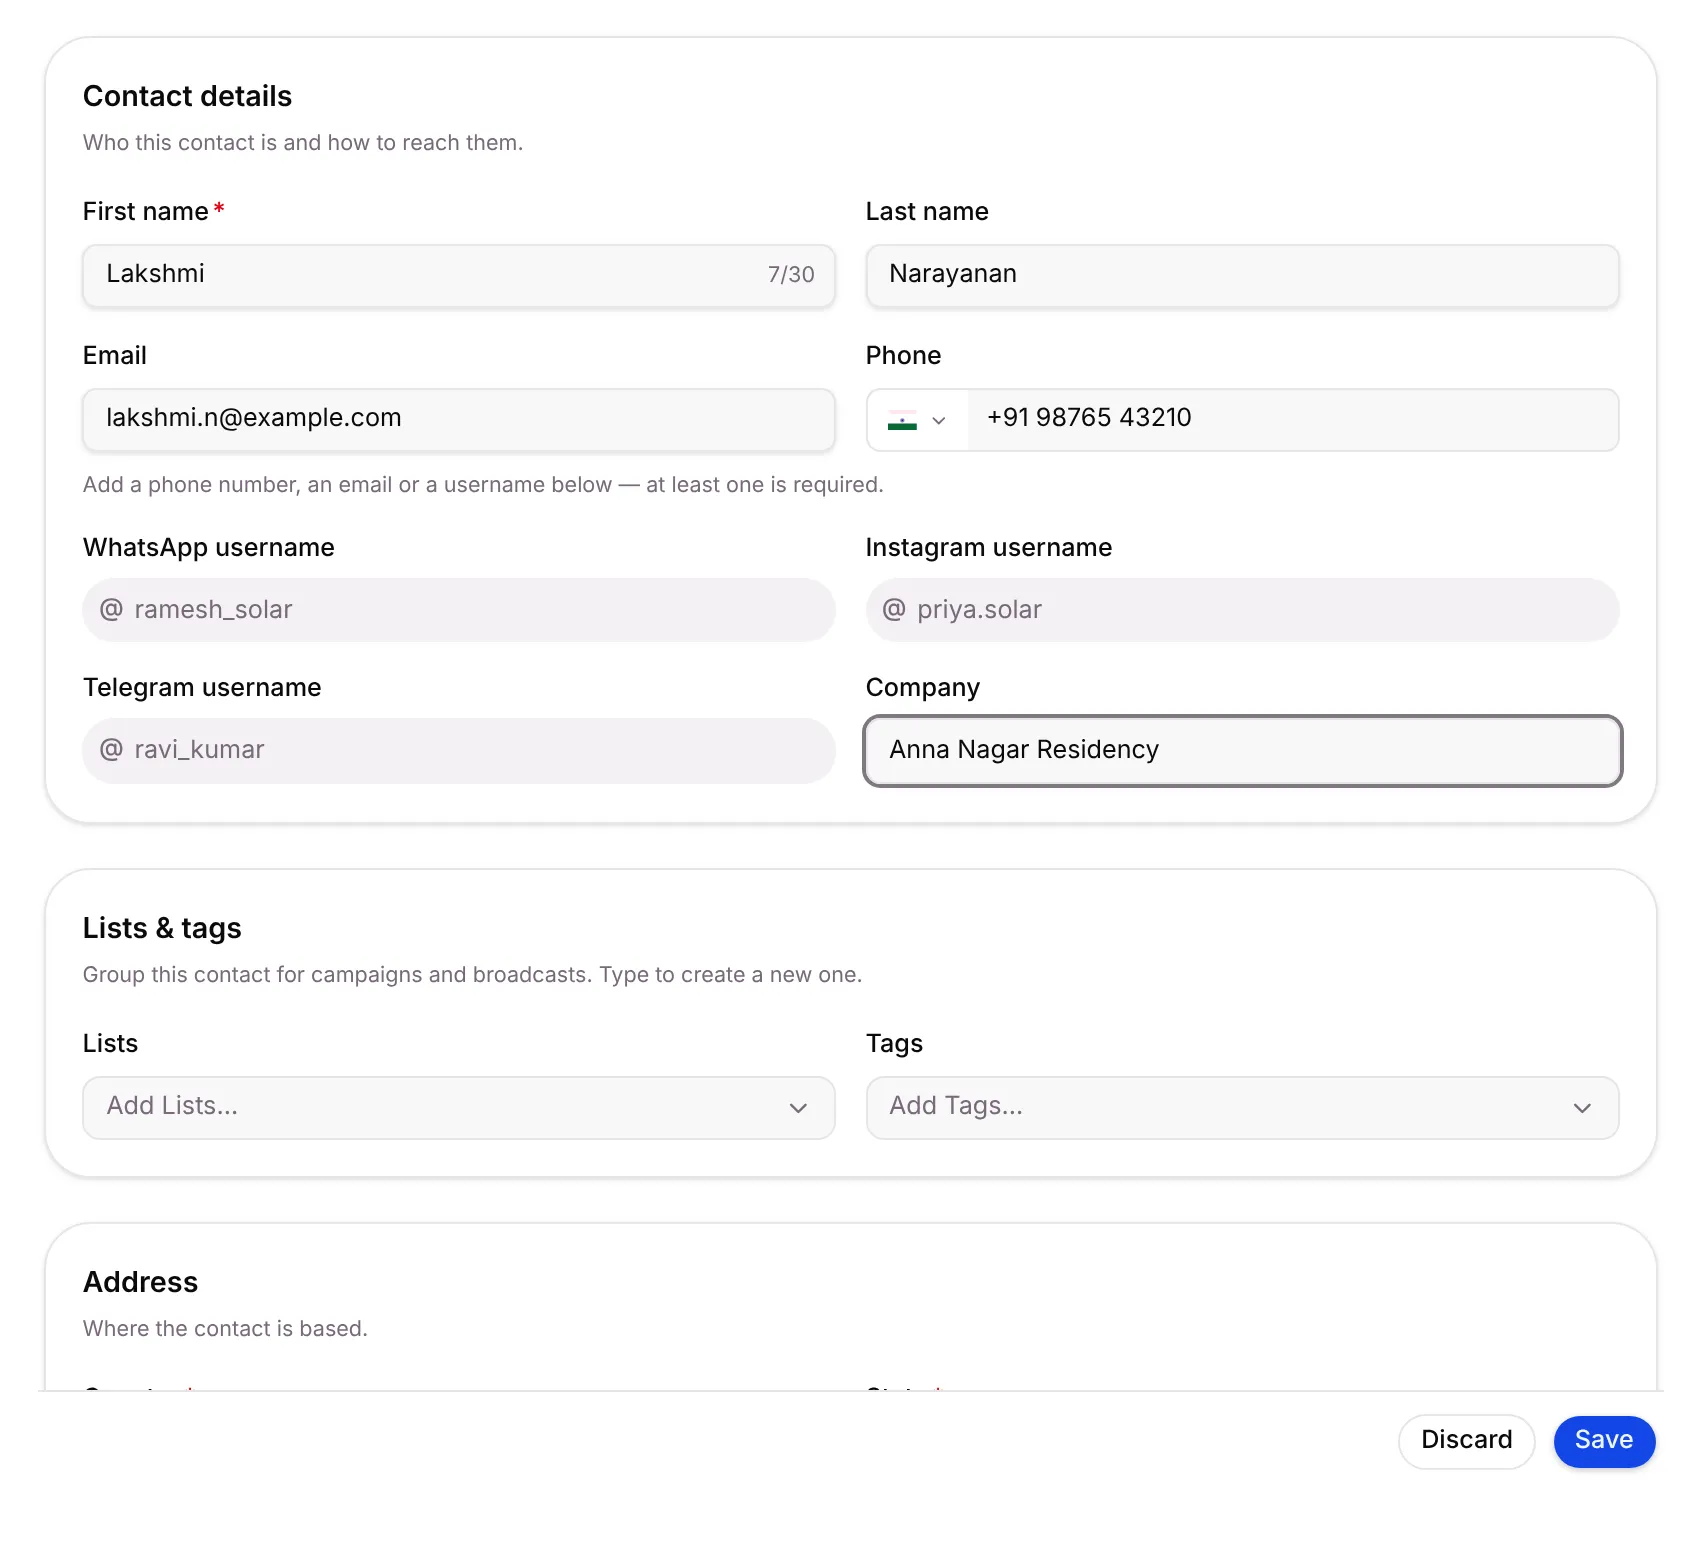Expand the Add Tags dropdown

1242,1107
